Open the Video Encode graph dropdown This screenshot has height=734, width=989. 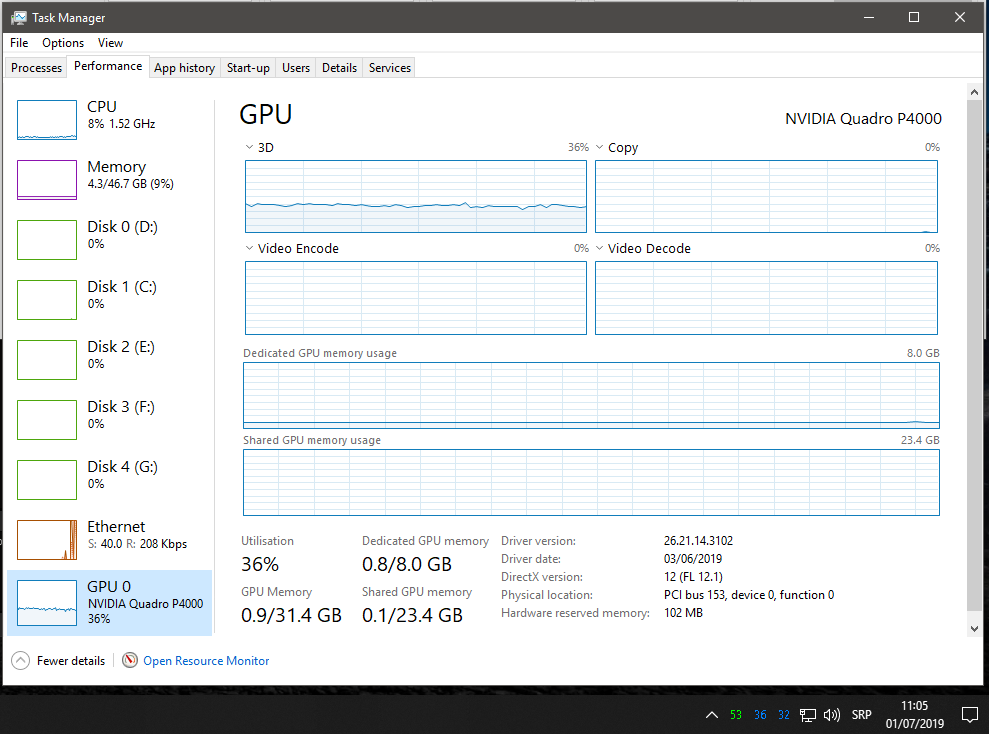click(x=250, y=249)
